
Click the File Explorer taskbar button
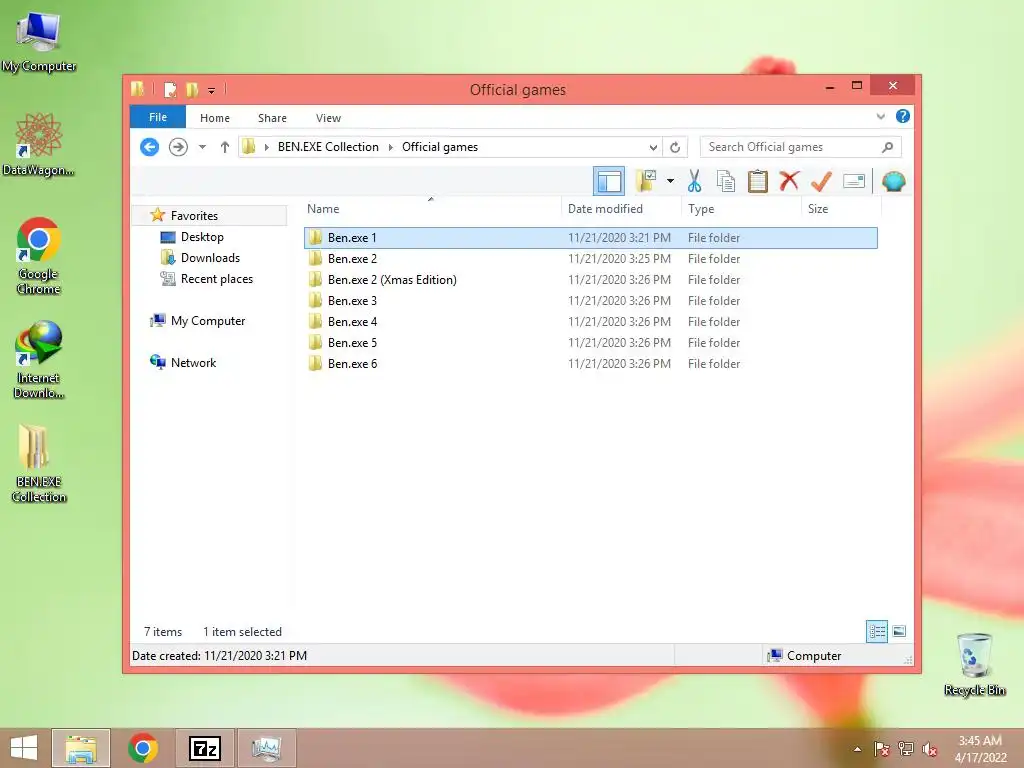80,748
